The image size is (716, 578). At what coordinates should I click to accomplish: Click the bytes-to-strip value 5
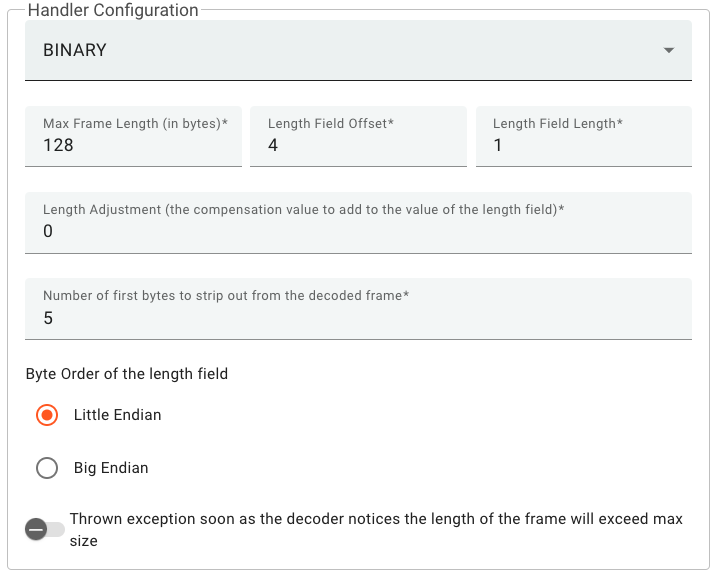click(x=48, y=318)
